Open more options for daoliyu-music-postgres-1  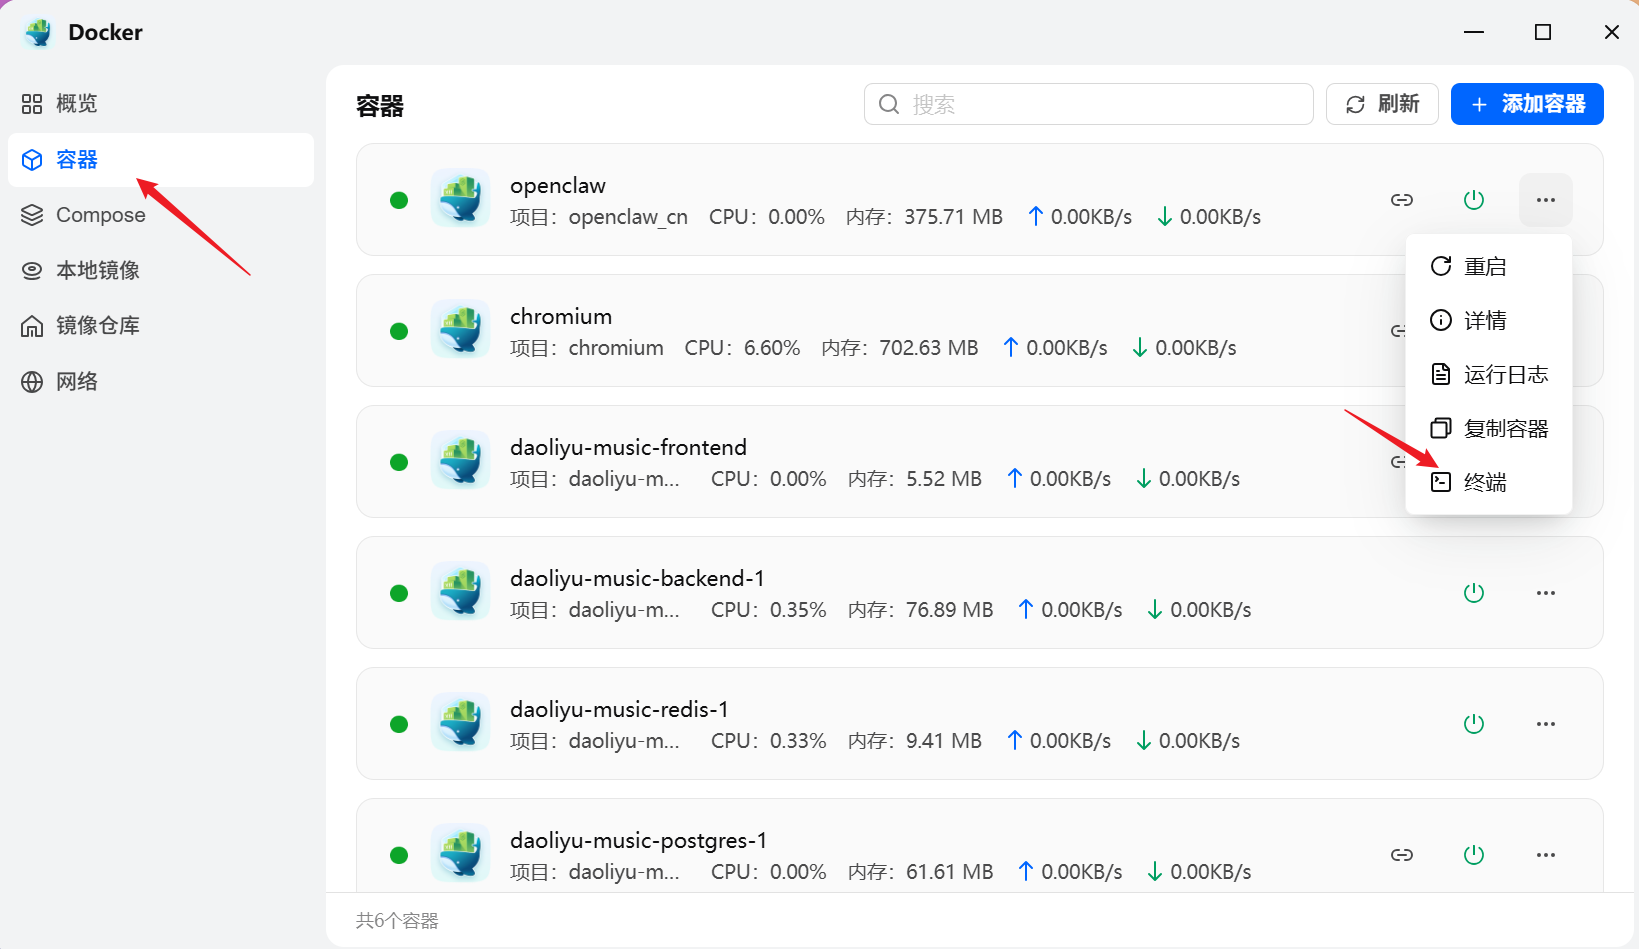(x=1546, y=855)
